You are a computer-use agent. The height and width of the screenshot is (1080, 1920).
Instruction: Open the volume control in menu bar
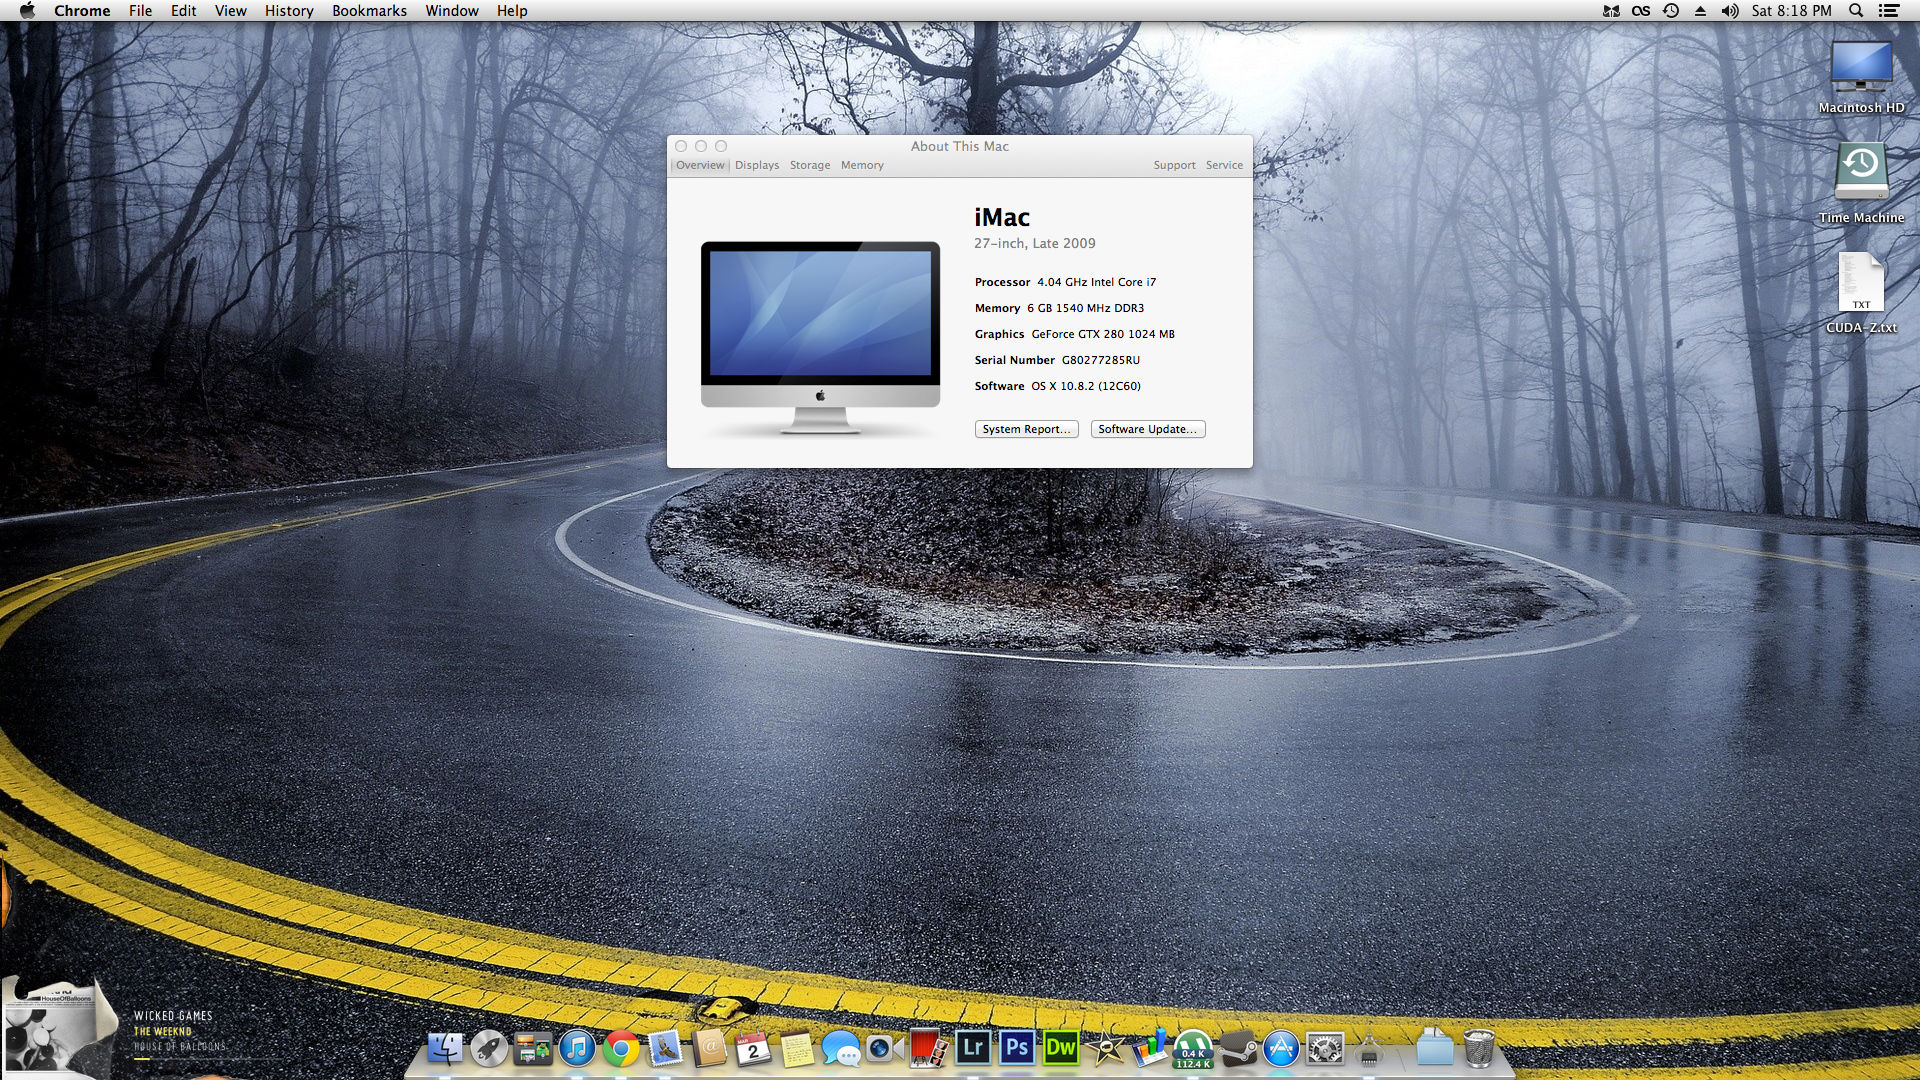[1730, 11]
